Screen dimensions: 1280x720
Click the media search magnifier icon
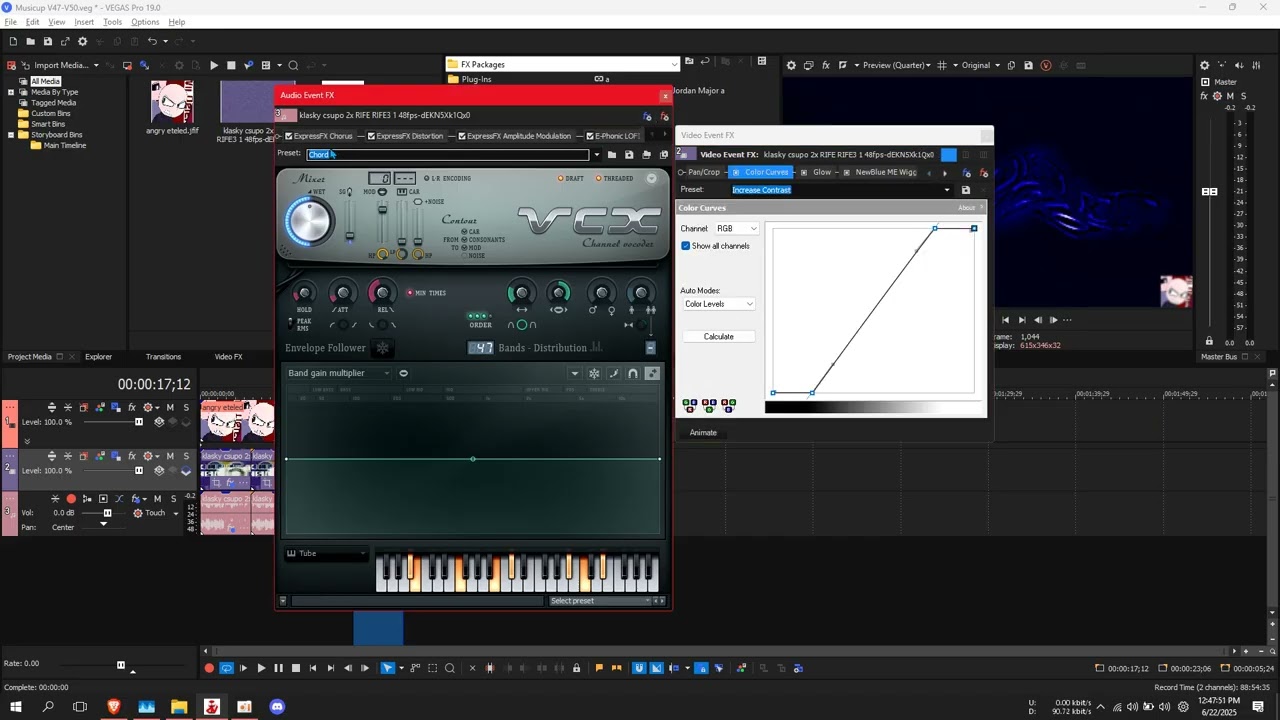293,65
